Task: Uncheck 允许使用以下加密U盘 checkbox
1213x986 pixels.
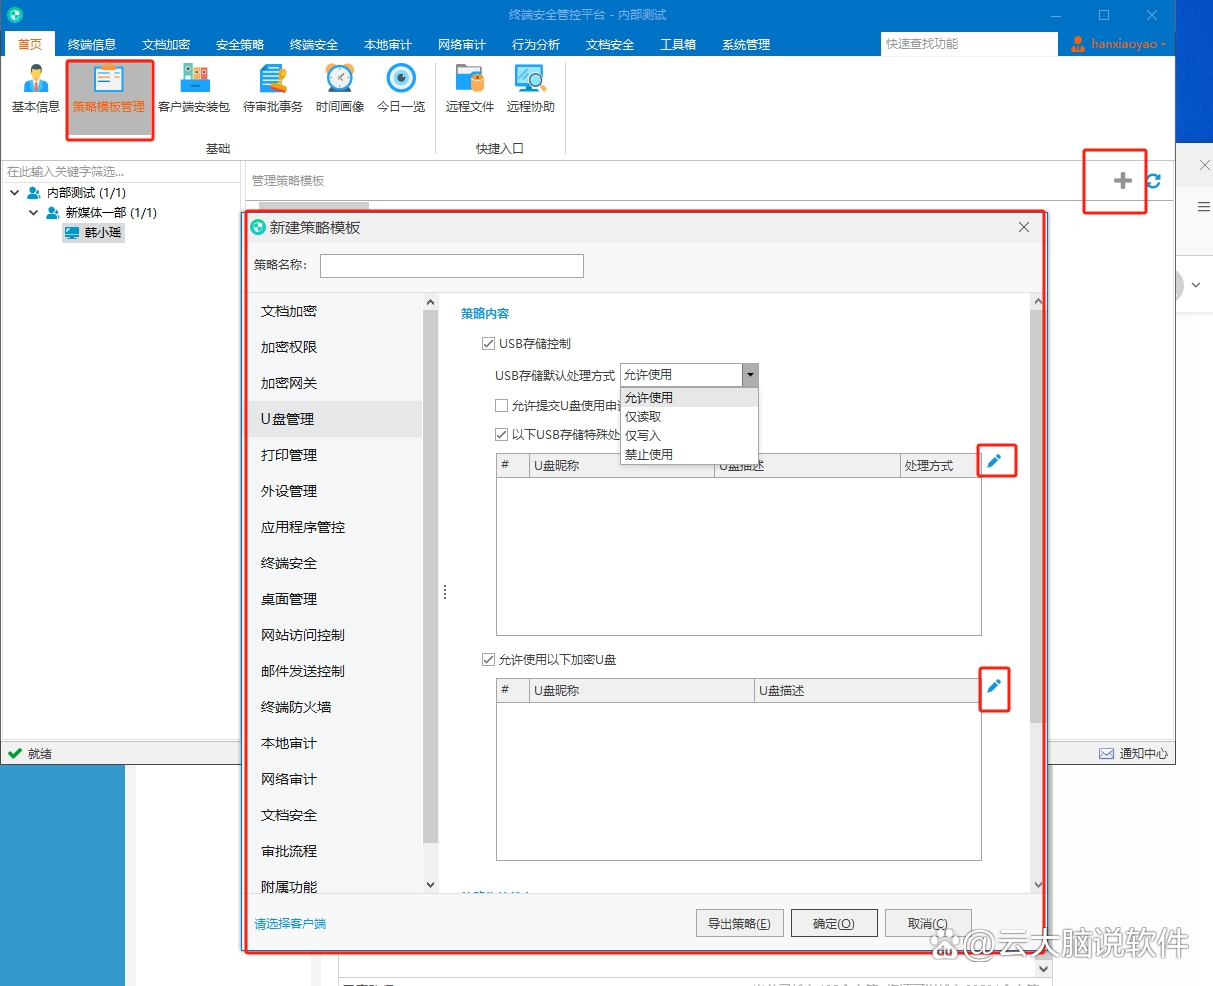Action: tap(489, 660)
